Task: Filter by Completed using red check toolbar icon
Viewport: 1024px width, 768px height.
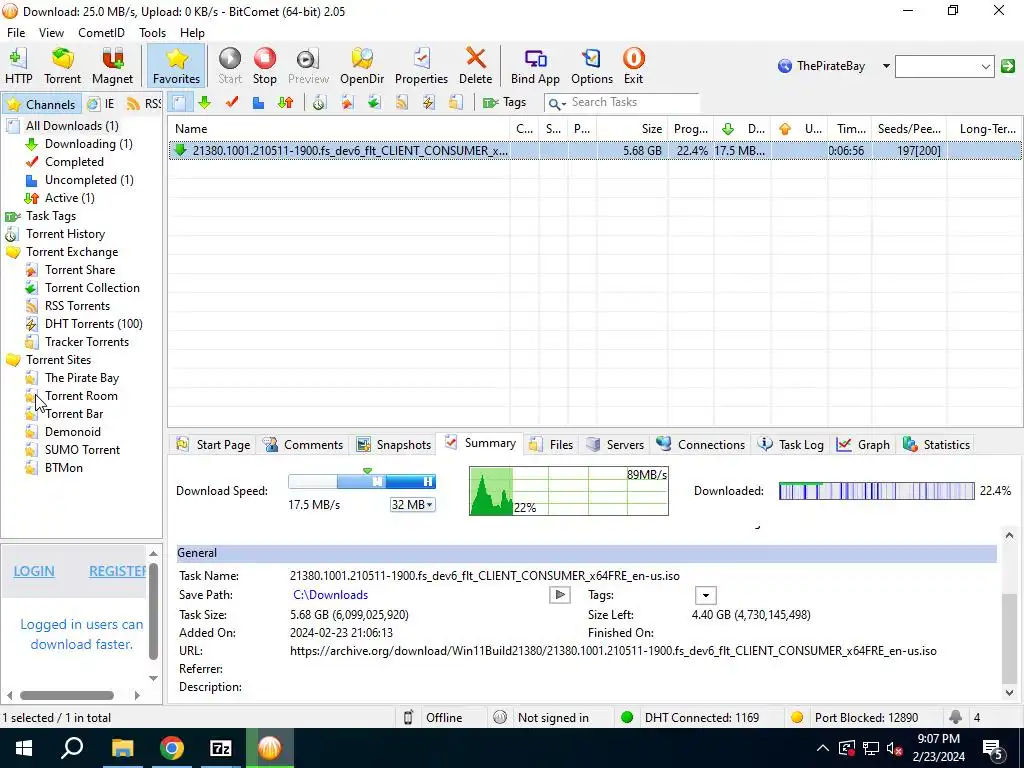Action: [231, 103]
